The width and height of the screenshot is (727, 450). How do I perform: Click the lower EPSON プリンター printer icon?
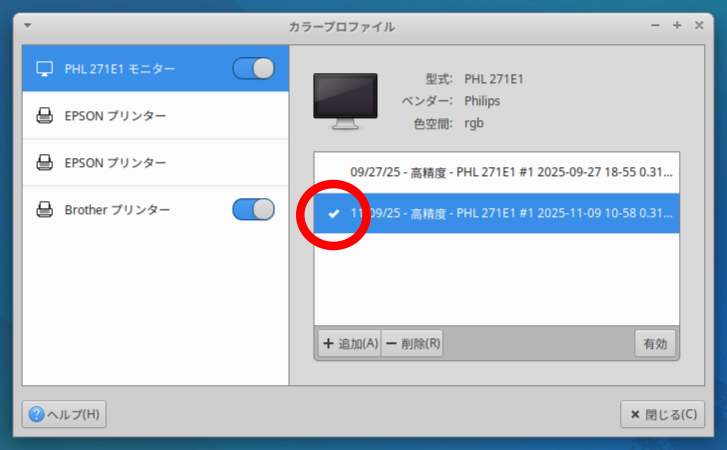(x=44, y=162)
